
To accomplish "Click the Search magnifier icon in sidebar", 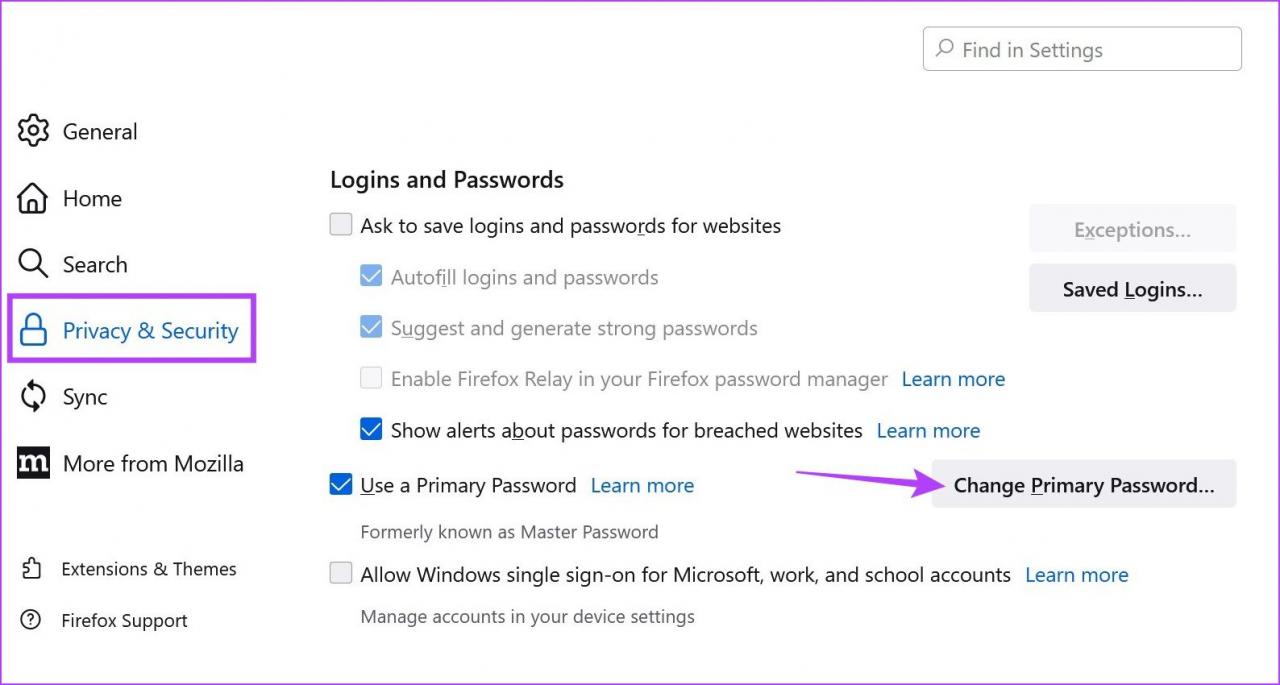I will (33, 264).
